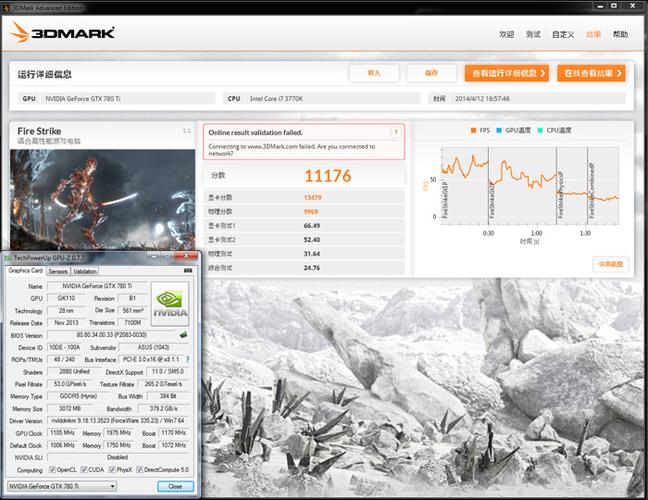Click the GK110 GPU field in GPU-Z
Screen dimensions: 648x500
pos(66,298)
